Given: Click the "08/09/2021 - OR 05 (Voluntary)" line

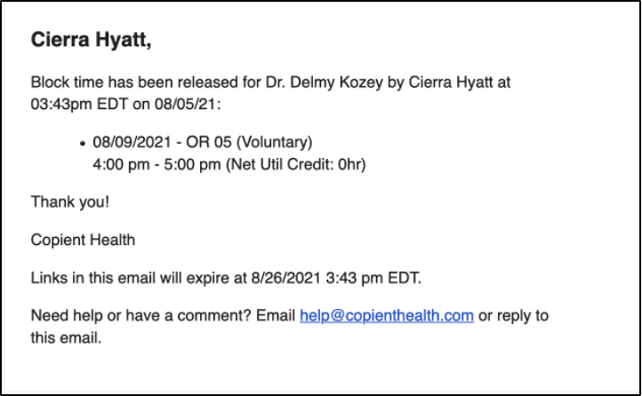Looking at the screenshot, I should point(202,142).
